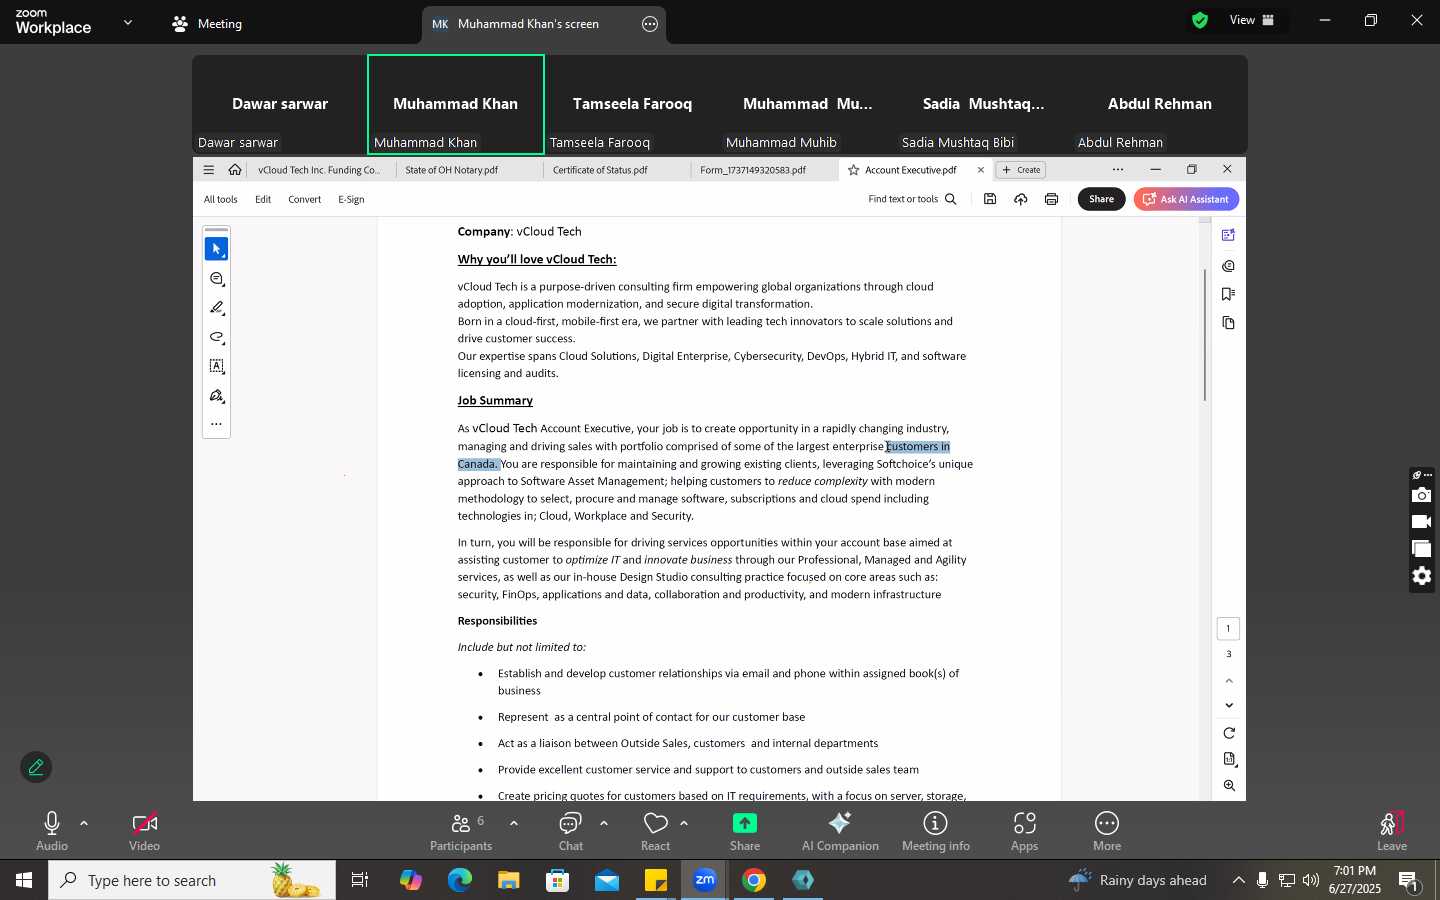The height and width of the screenshot is (900, 1440).
Task: Select the add text box tool
Action: point(216,367)
